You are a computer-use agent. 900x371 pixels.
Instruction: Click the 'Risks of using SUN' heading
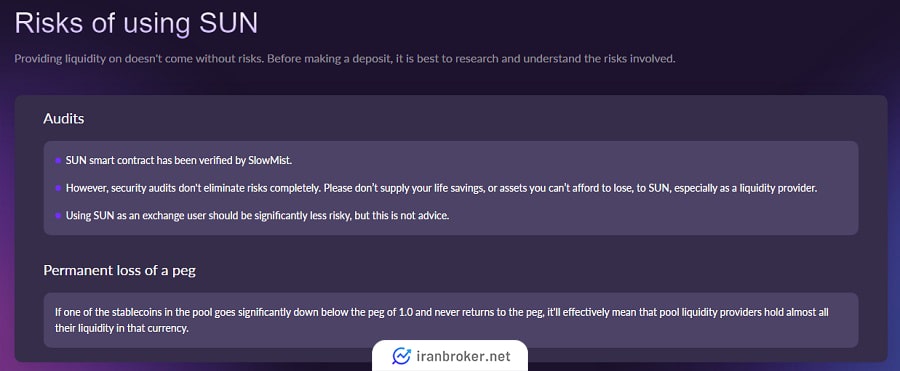[x=136, y=24]
